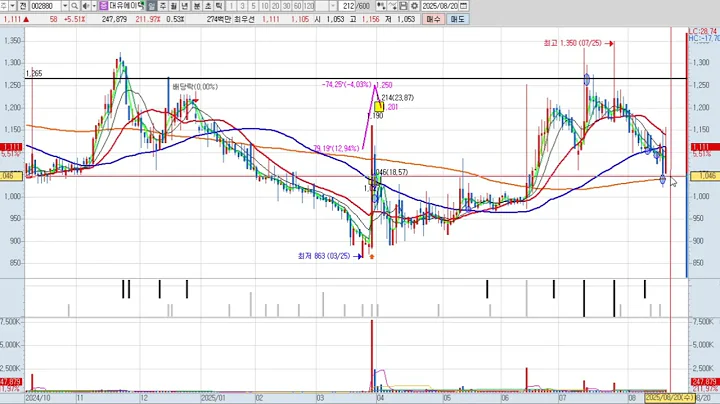The image size is (720, 404).
Task: Click the blue circle marker on the July spike candle
Action: click(586, 79)
